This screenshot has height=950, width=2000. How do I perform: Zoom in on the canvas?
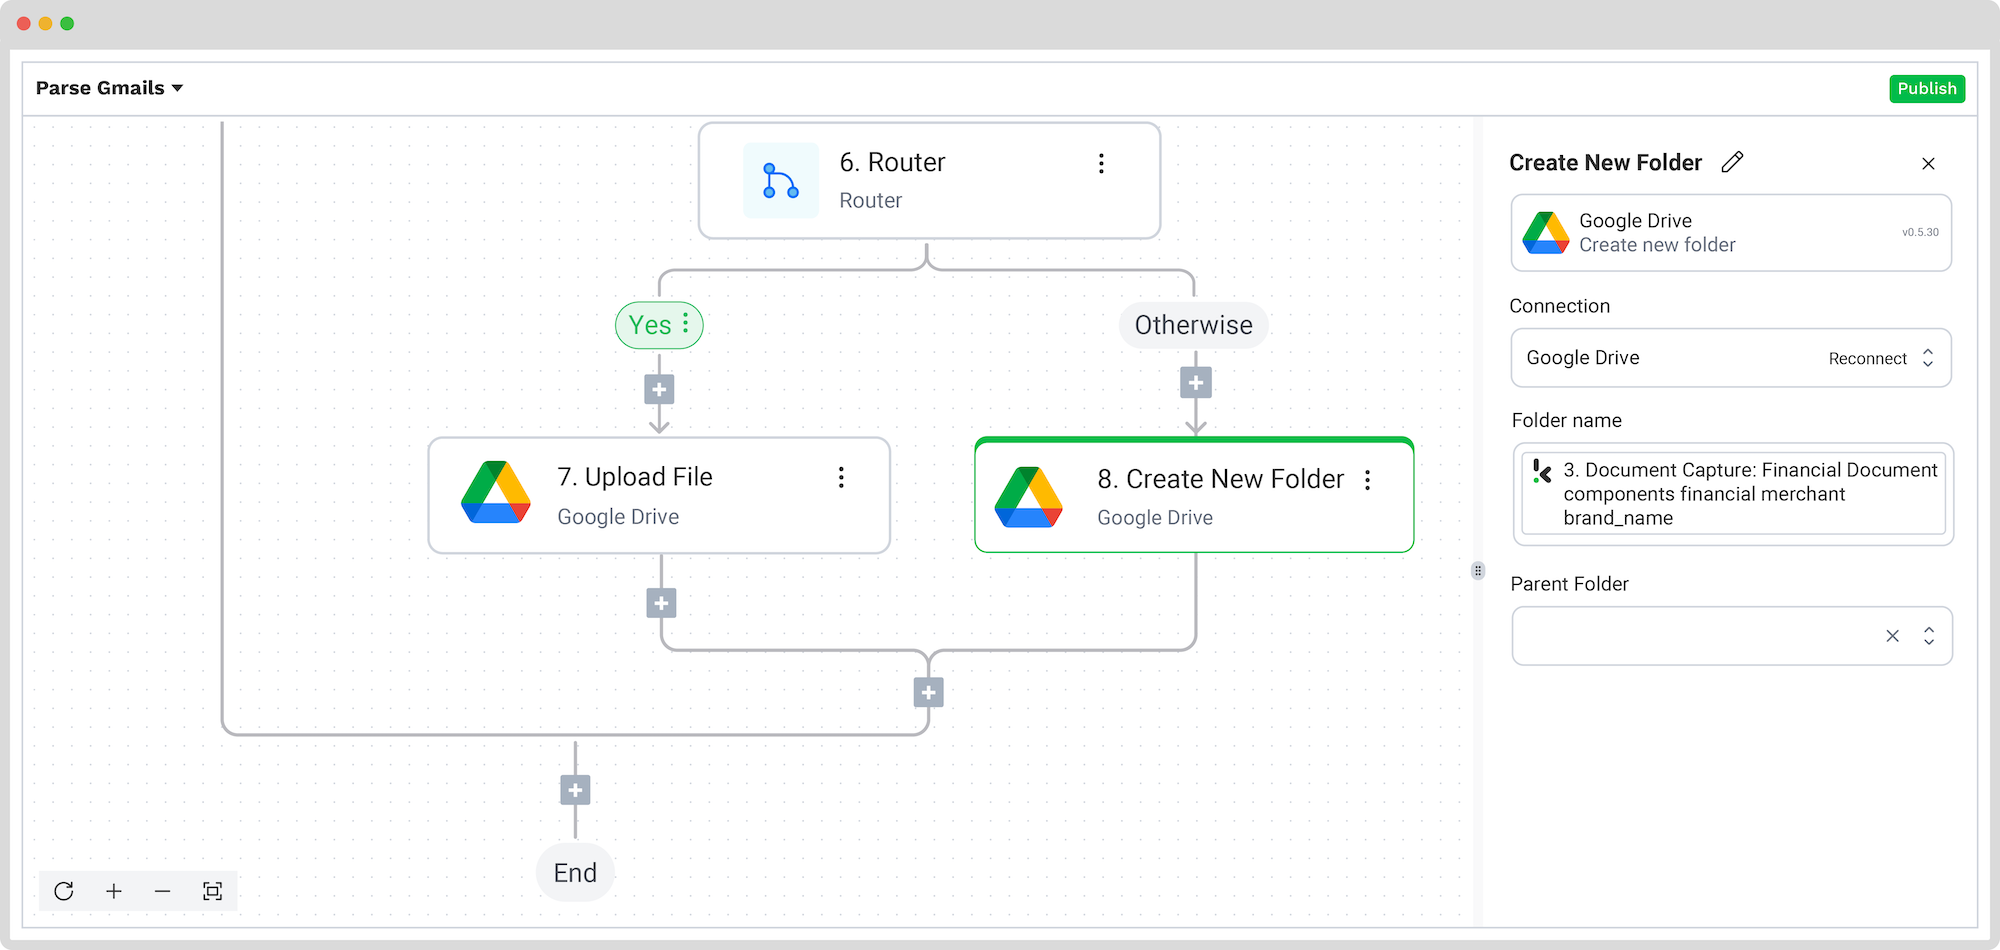pyautogui.click(x=114, y=891)
